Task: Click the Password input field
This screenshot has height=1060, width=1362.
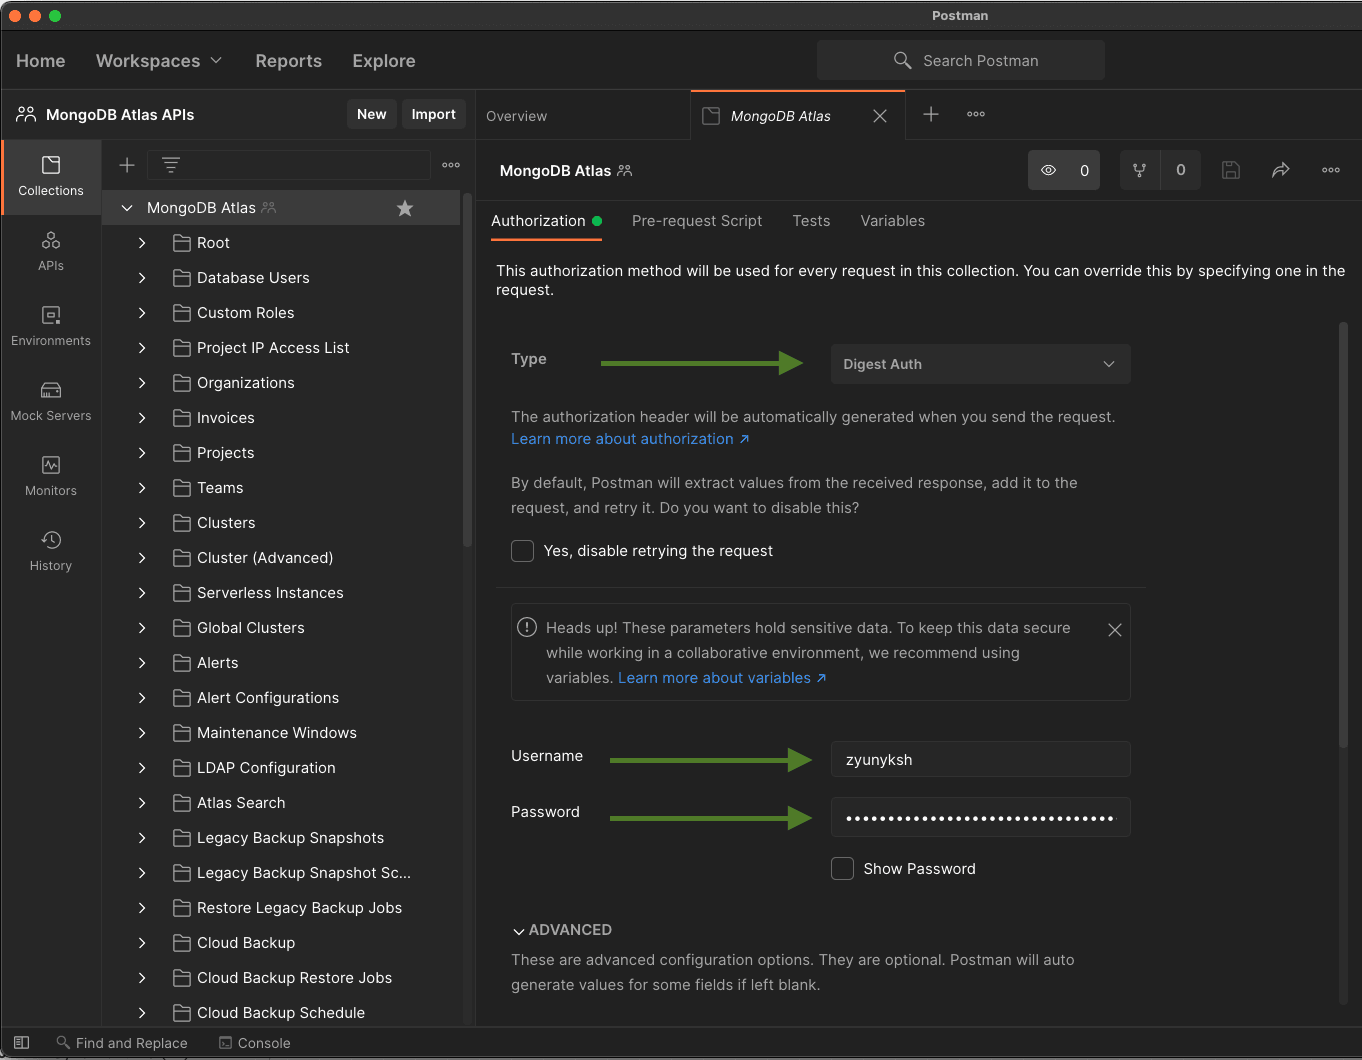Action: click(981, 817)
